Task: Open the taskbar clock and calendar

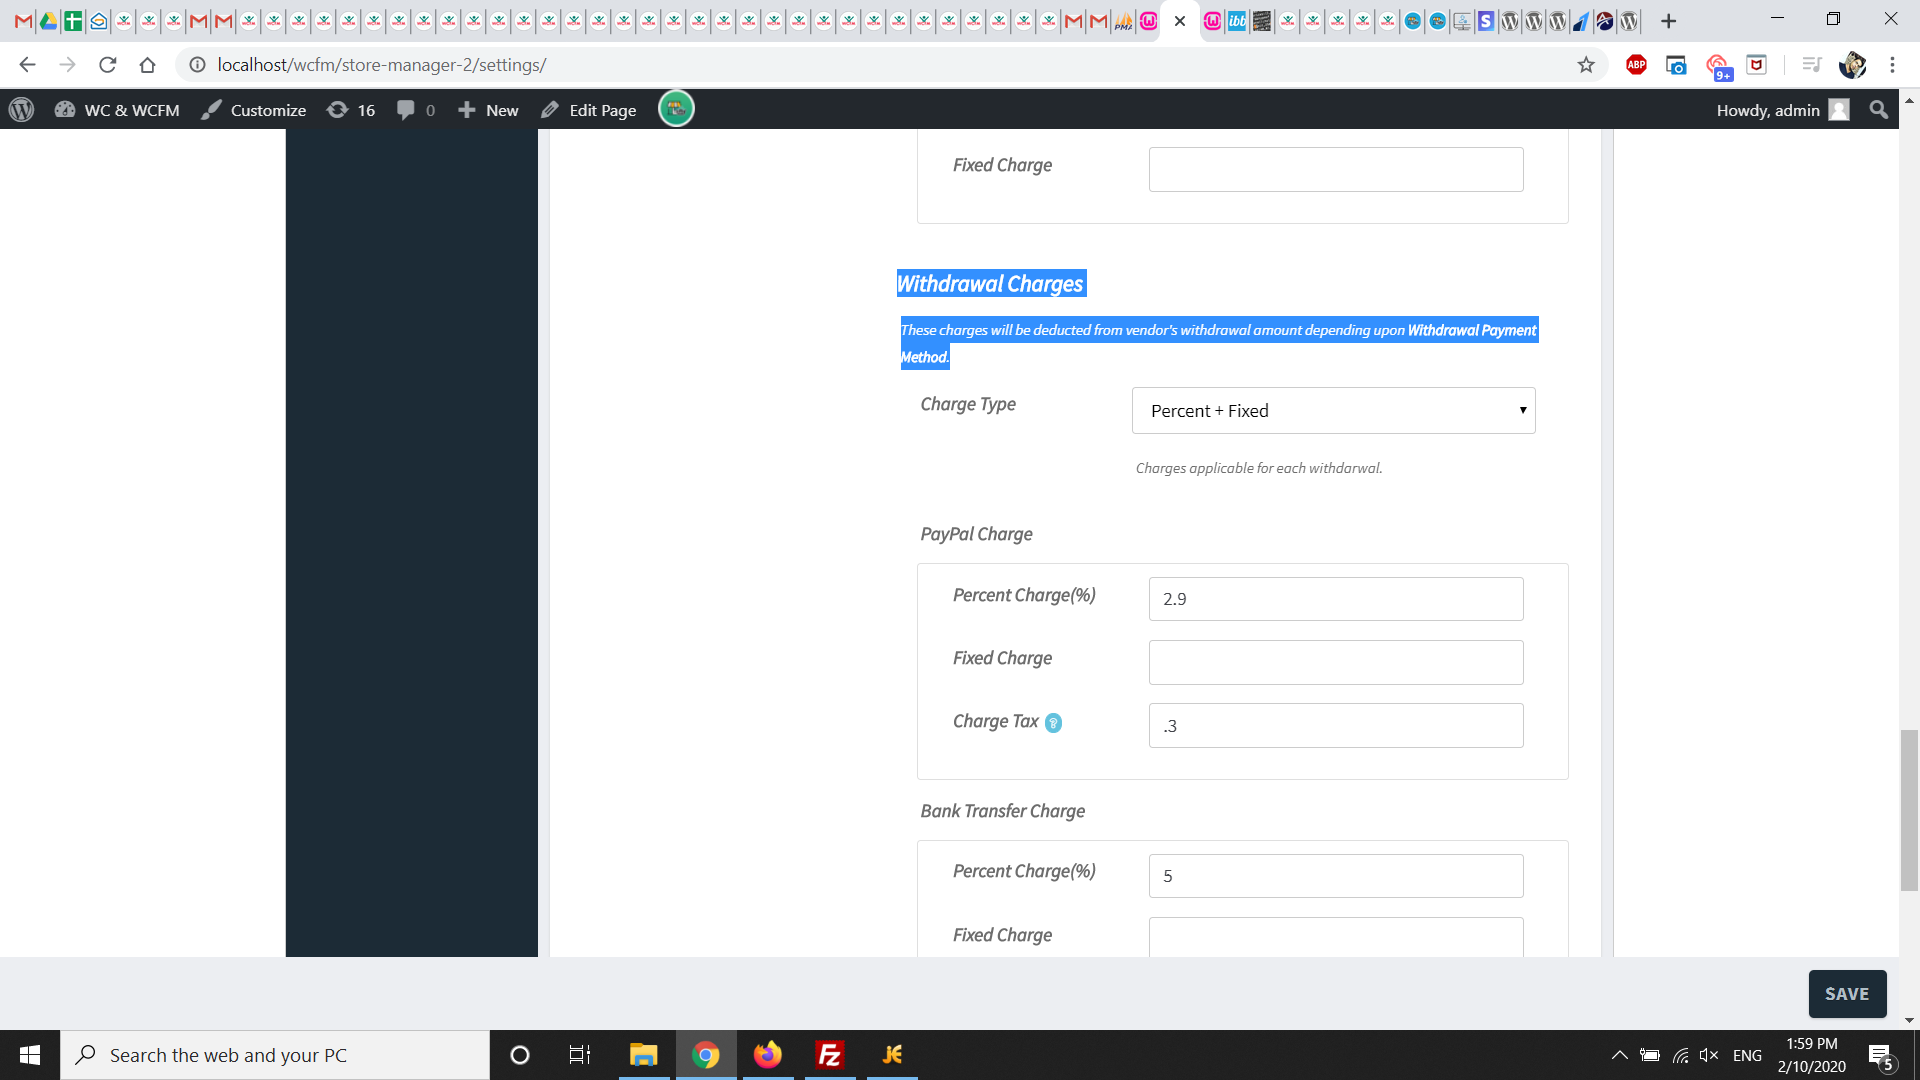Action: (x=1811, y=1055)
